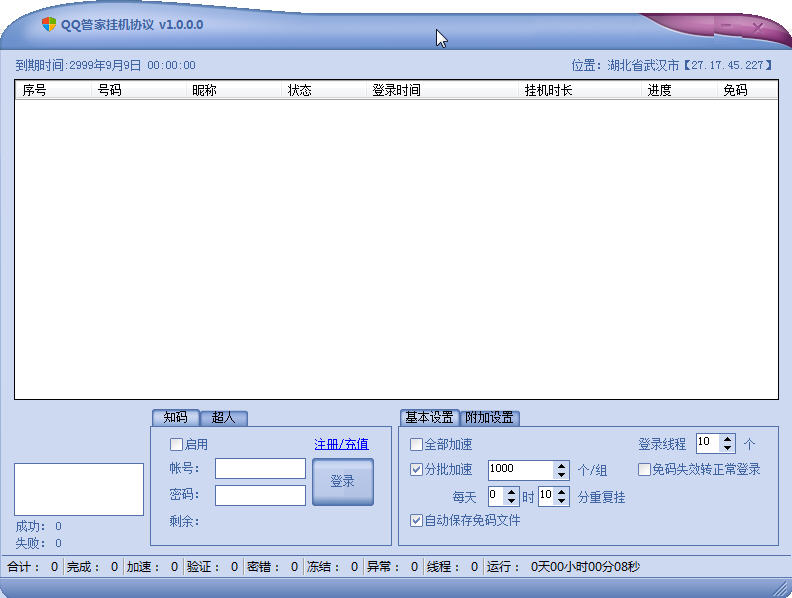Screen dimensions: 792x598
Task: Decrease the 分重复挂 minute spinner
Action: coord(562,501)
